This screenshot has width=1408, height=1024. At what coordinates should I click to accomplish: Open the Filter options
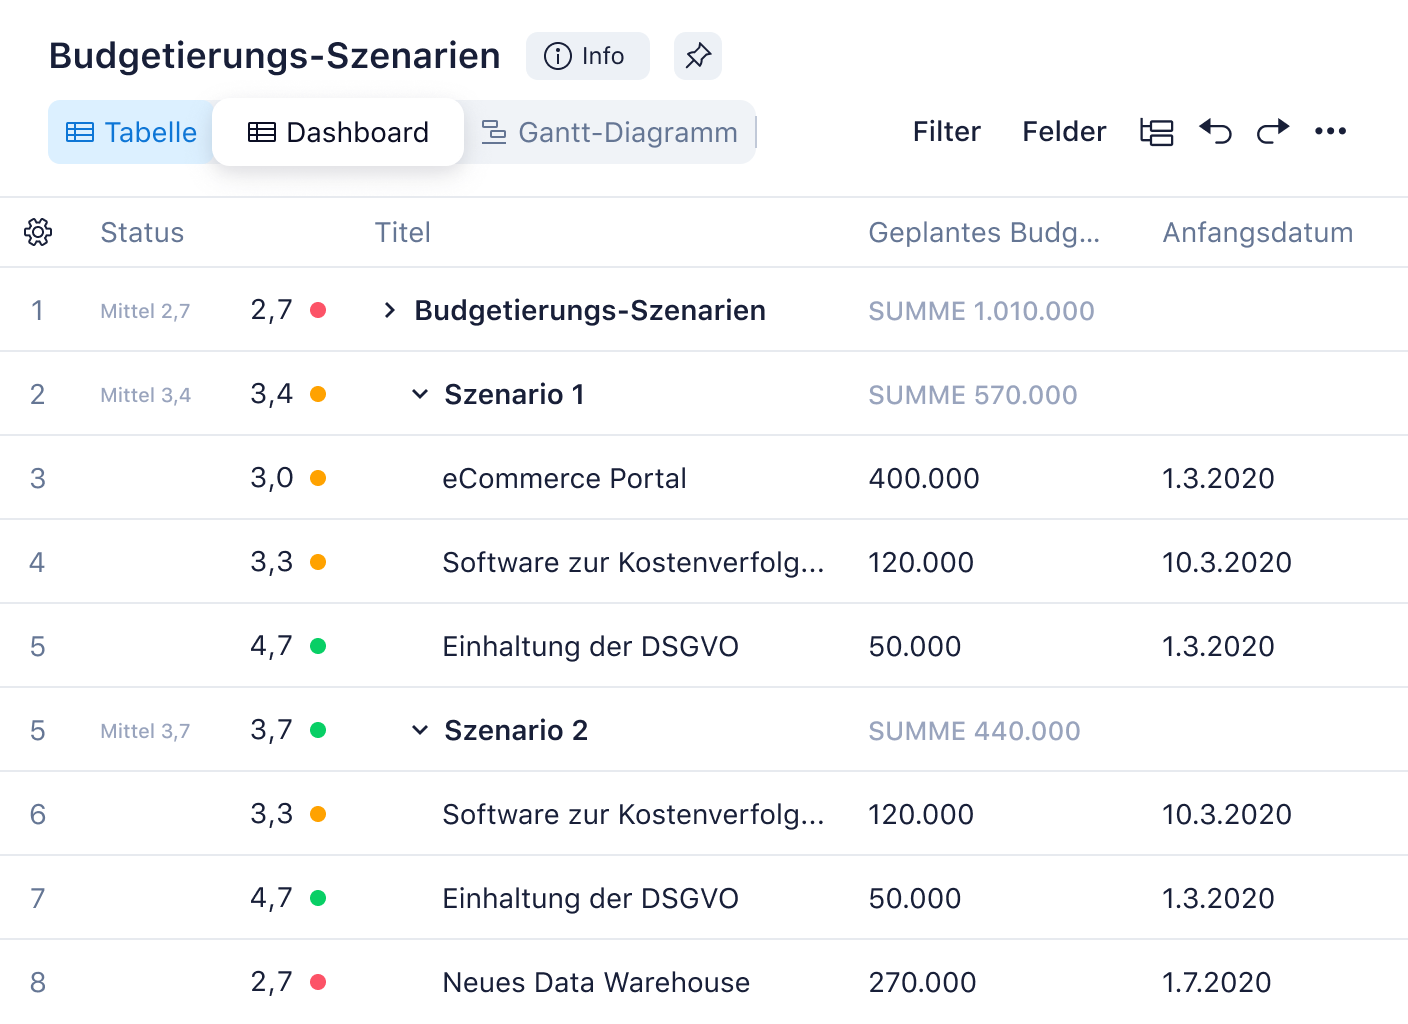pyautogui.click(x=946, y=132)
